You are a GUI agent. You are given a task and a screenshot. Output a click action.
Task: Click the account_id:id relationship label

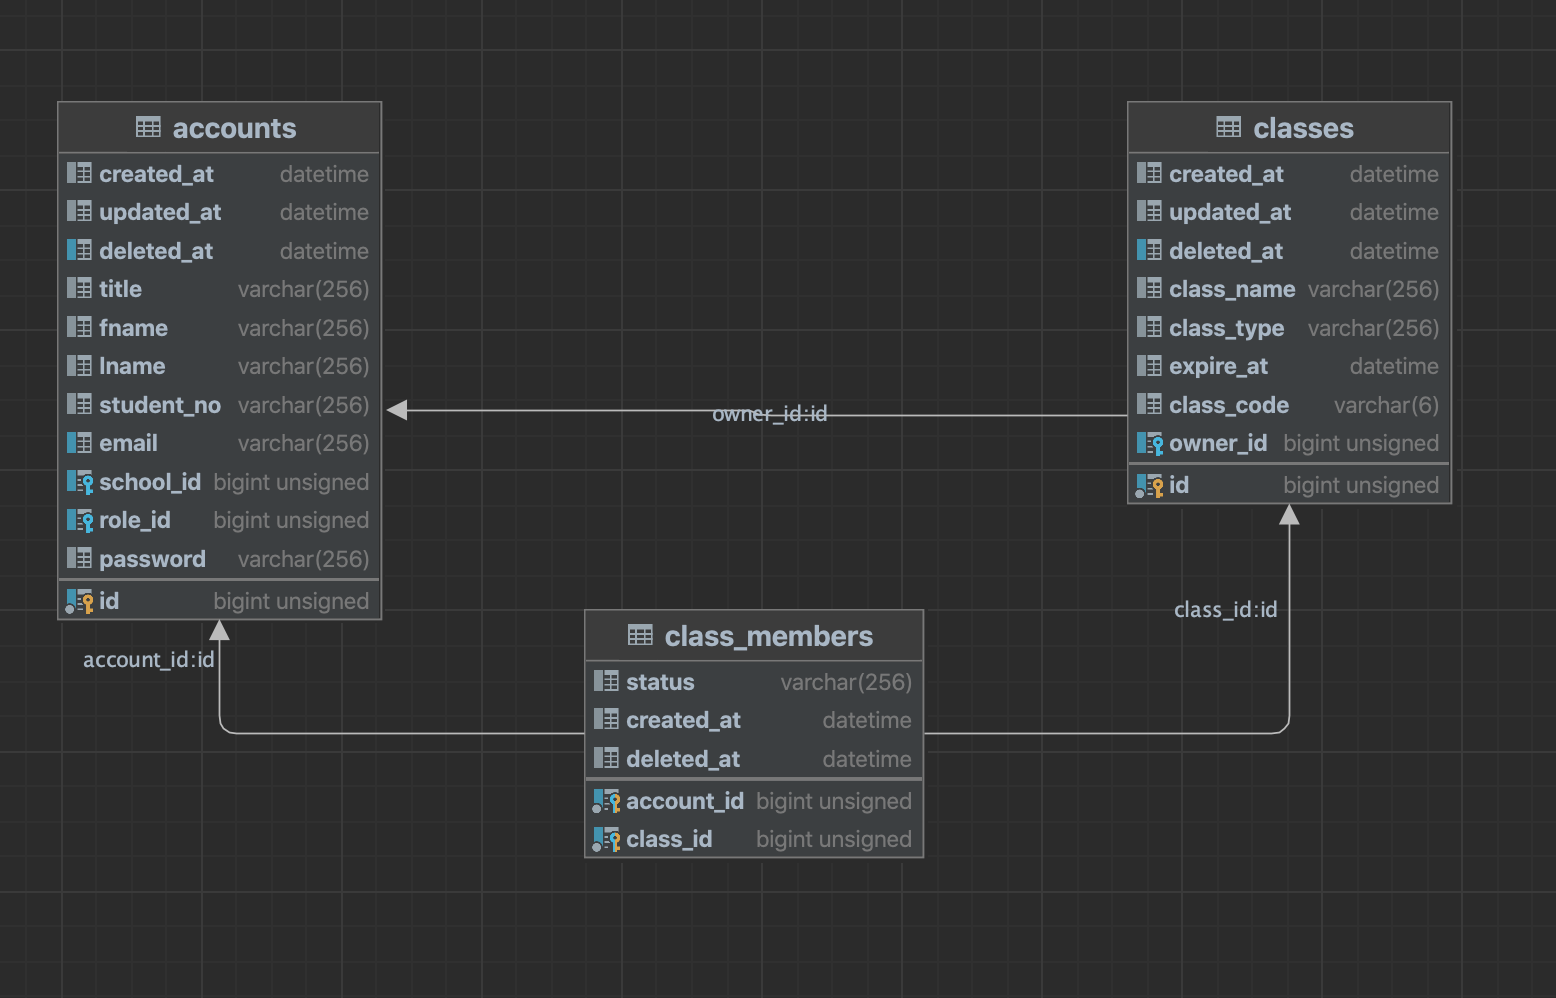(x=149, y=659)
